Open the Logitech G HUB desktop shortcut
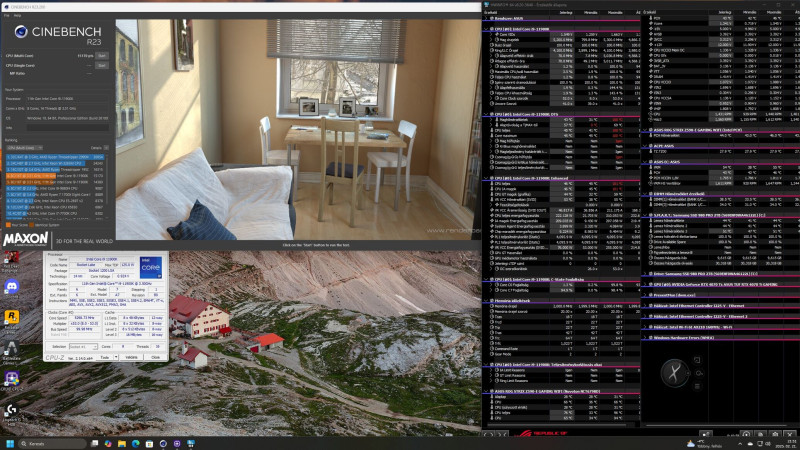The height and width of the screenshot is (450, 800). point(11,412)
